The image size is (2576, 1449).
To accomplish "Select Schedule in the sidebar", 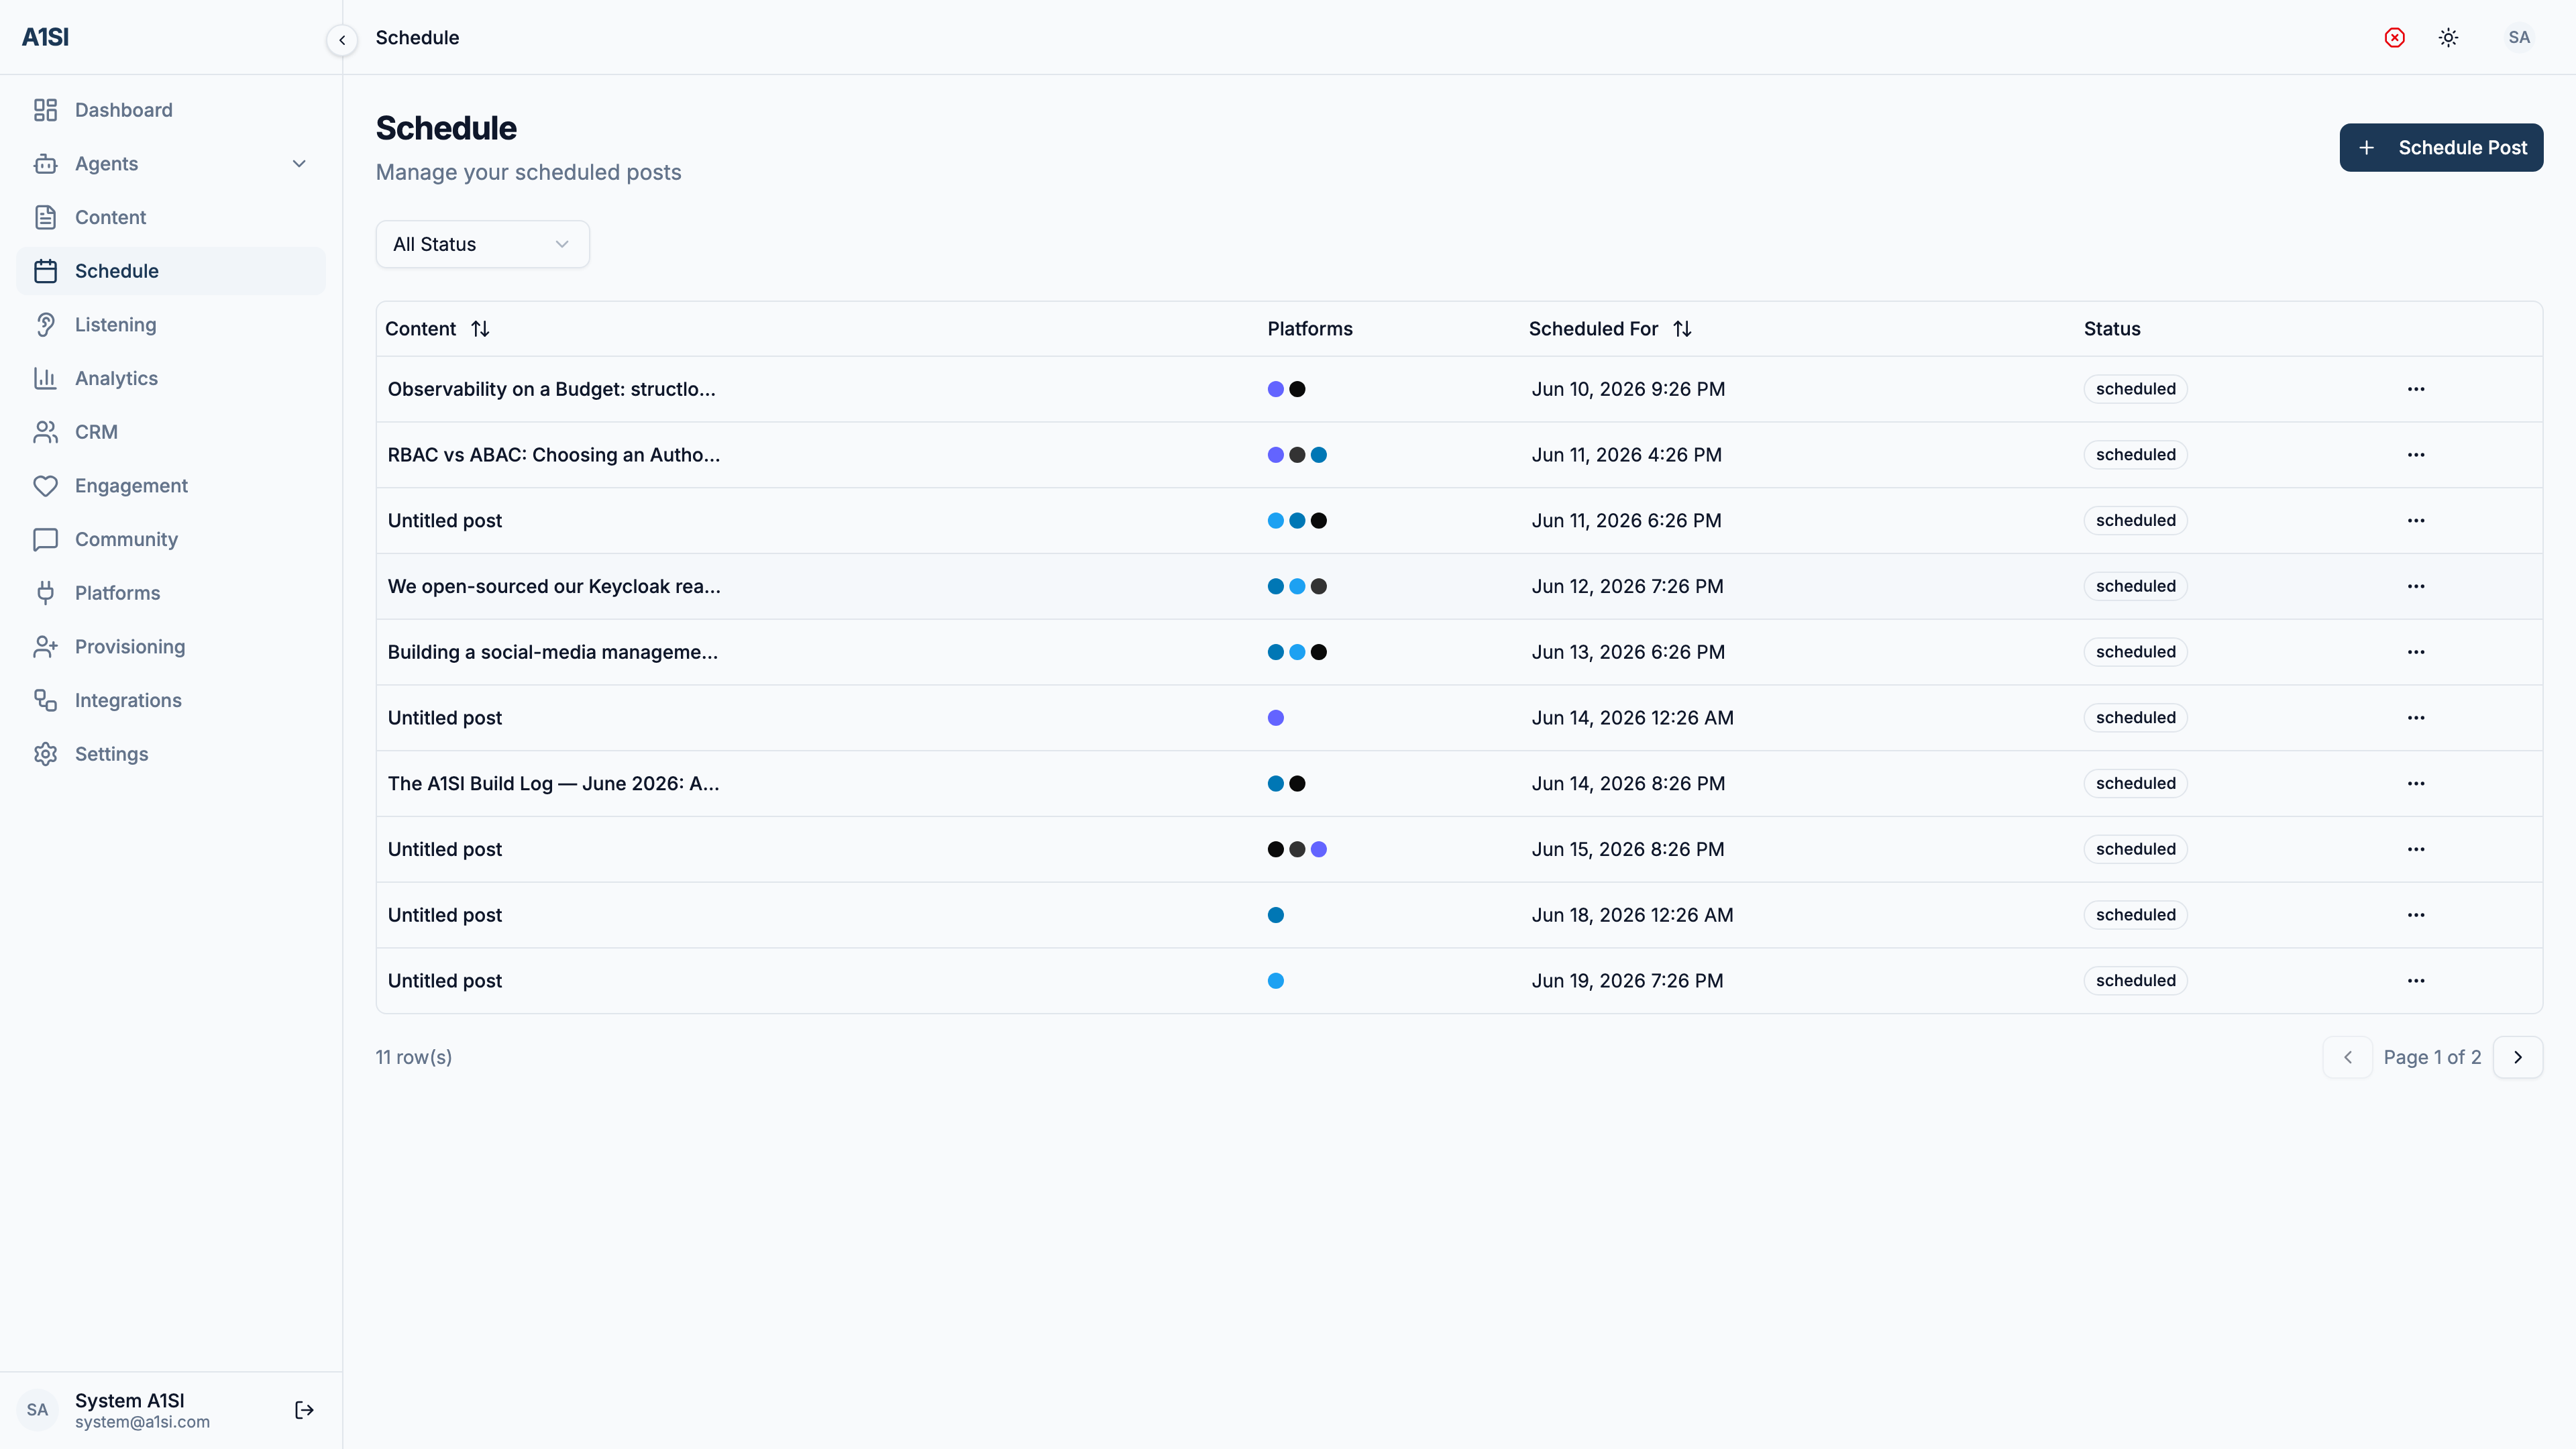I will point(171,271).
